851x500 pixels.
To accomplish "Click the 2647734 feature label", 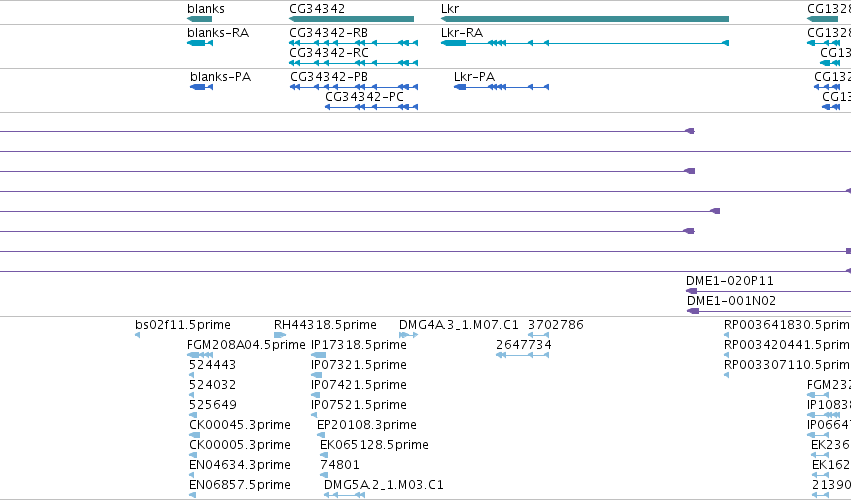I will (524, 345).
